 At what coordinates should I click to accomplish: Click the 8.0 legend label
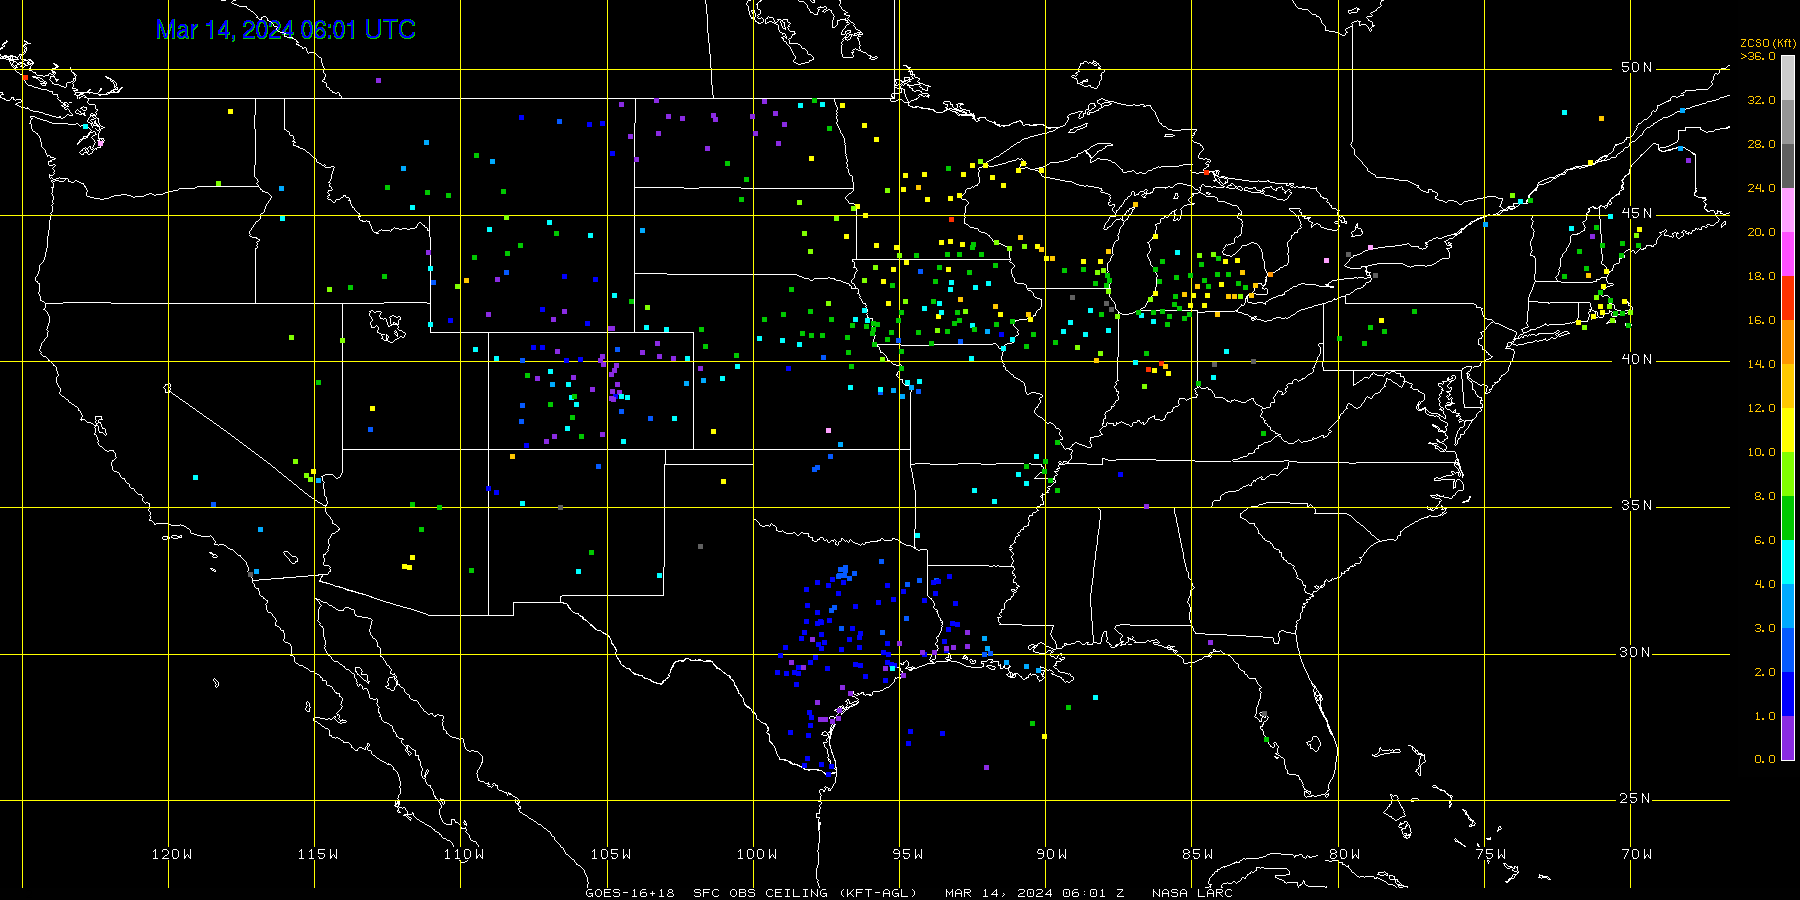1764,496
